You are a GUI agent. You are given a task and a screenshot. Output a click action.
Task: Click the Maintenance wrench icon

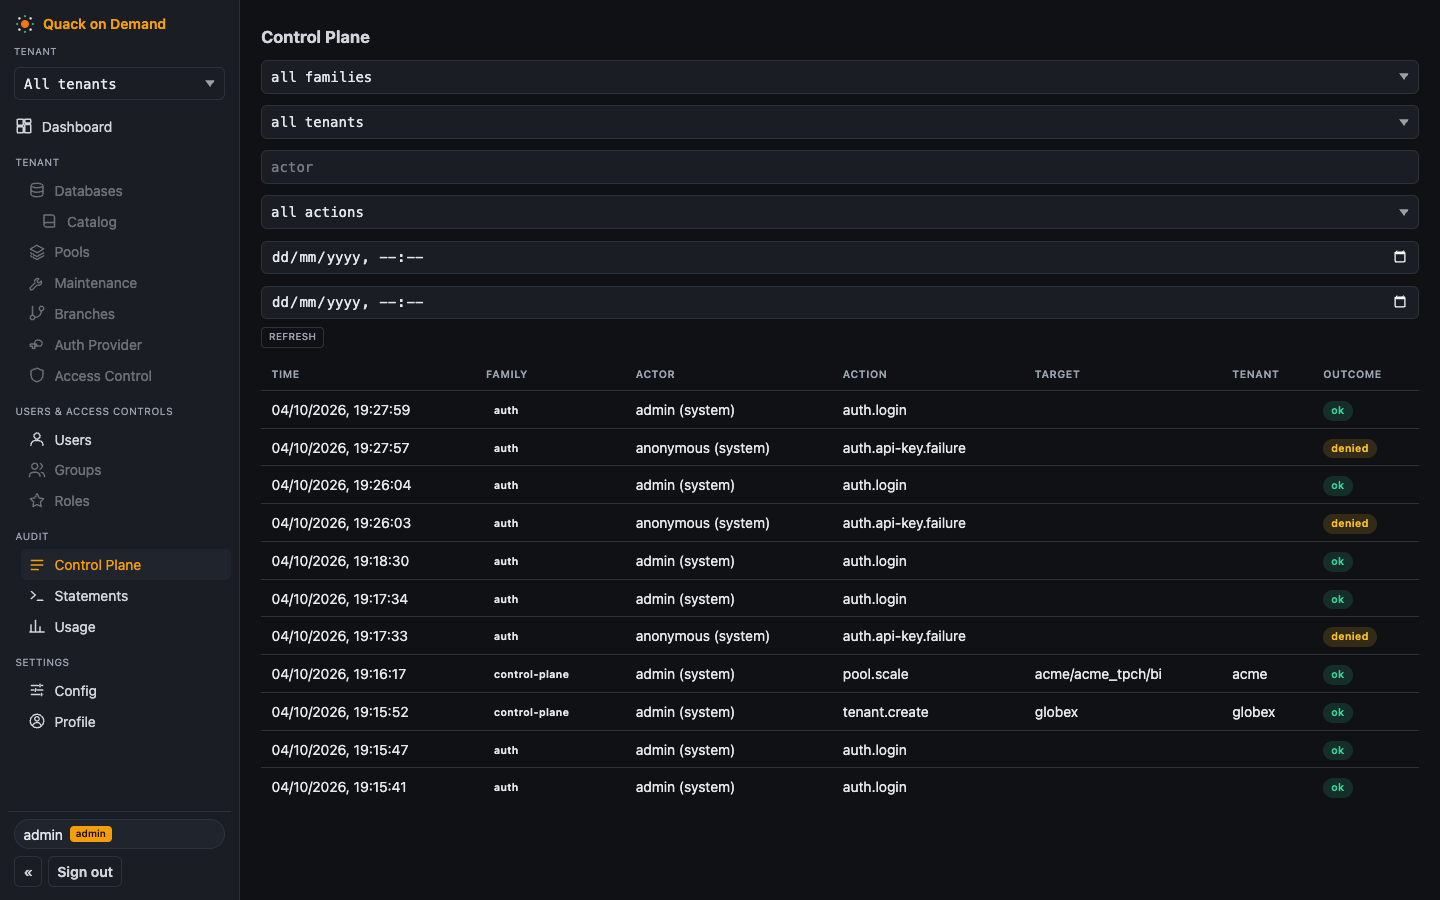click(37, 283)
